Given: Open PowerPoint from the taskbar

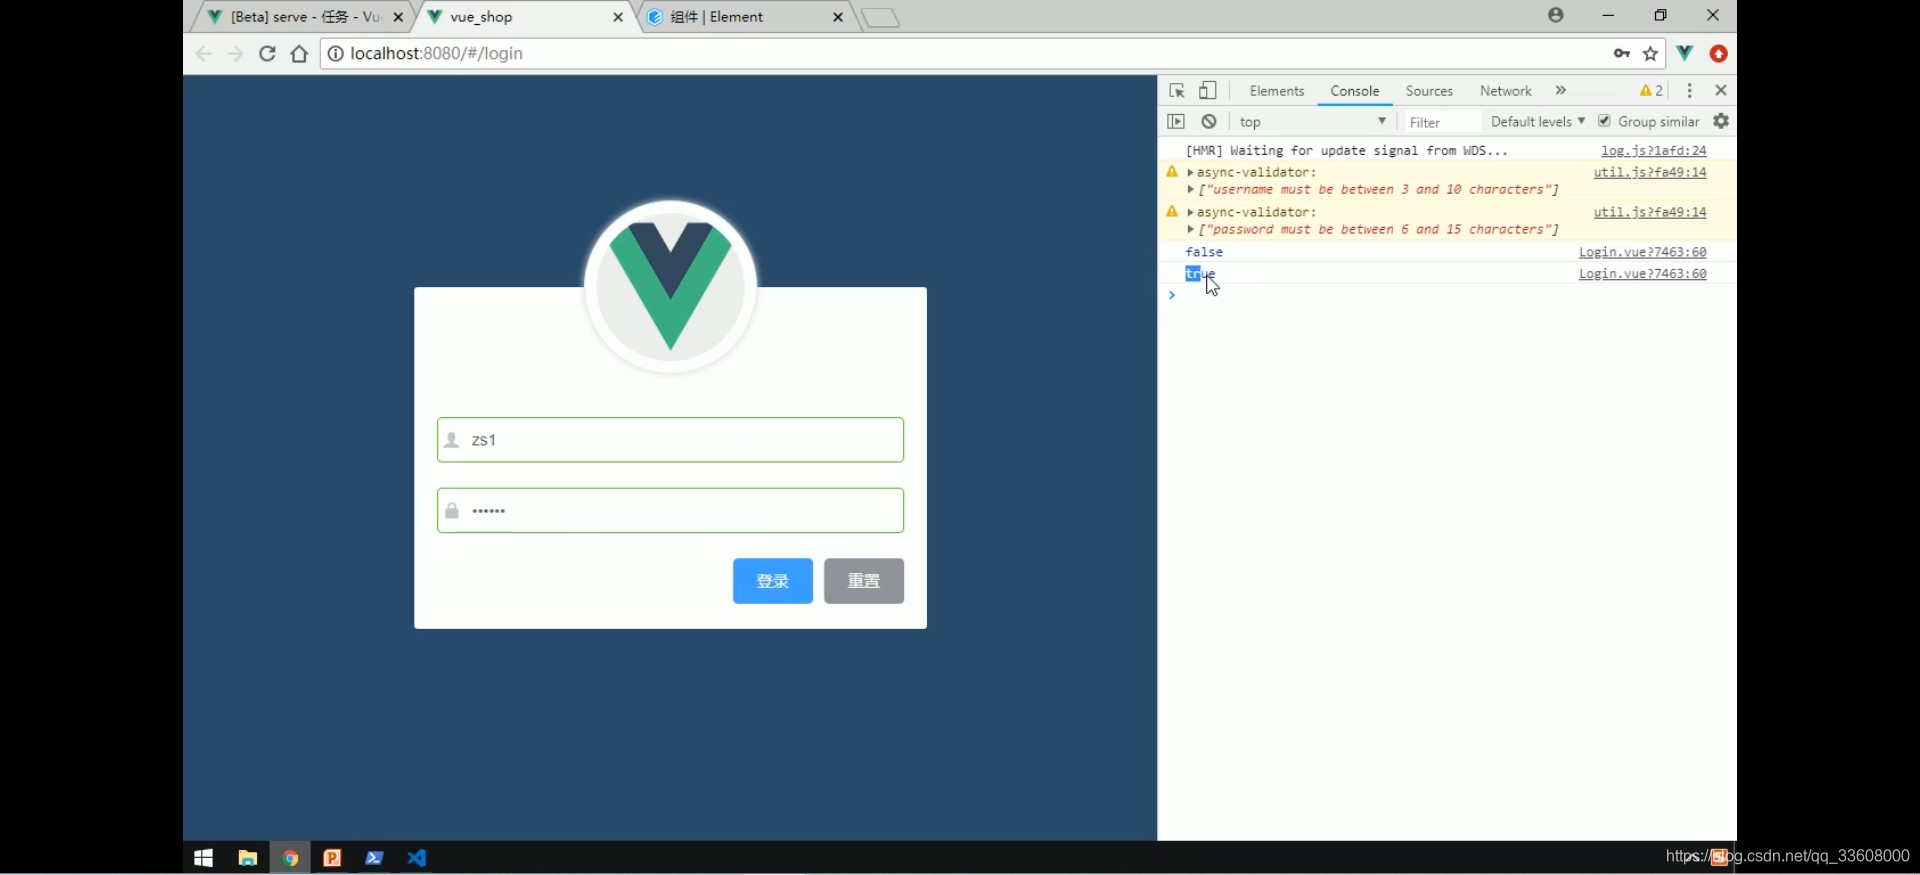Looking at the screenshot, I should [x=332, y=858].
